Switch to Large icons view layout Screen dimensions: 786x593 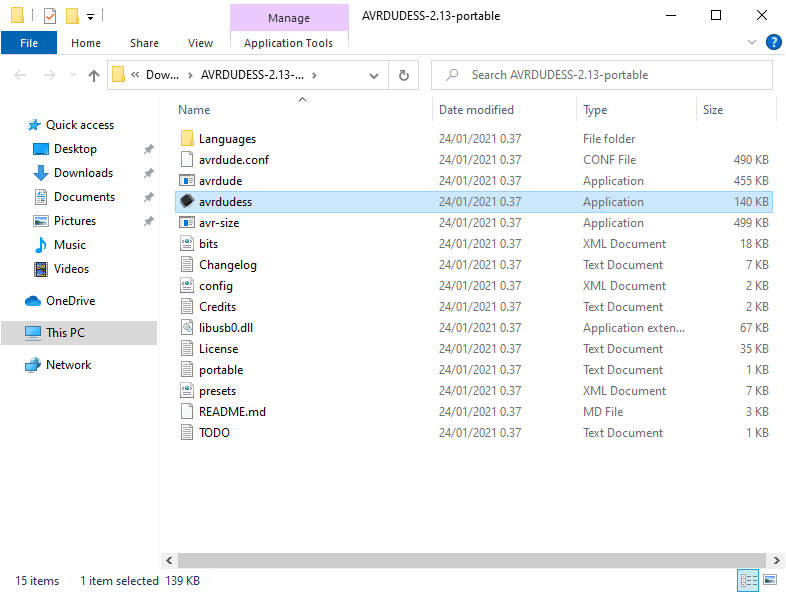tap(770, 580)
